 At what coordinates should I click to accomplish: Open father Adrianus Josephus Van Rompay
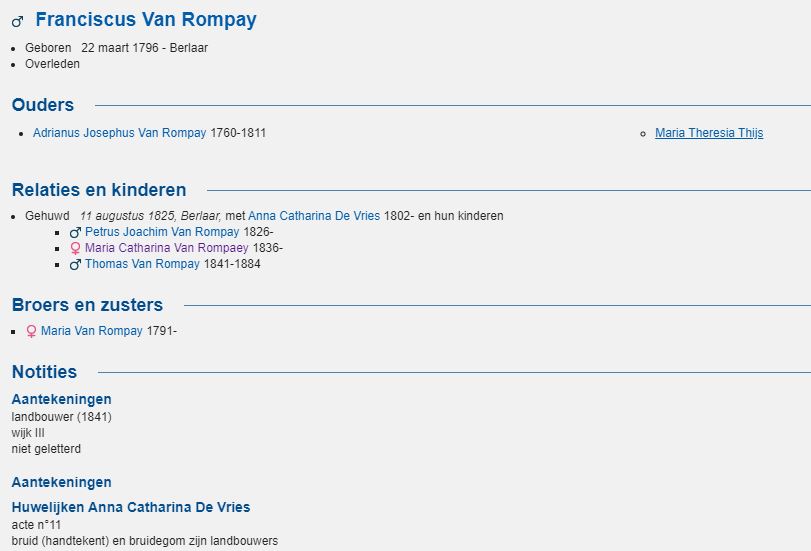[119, 133]
